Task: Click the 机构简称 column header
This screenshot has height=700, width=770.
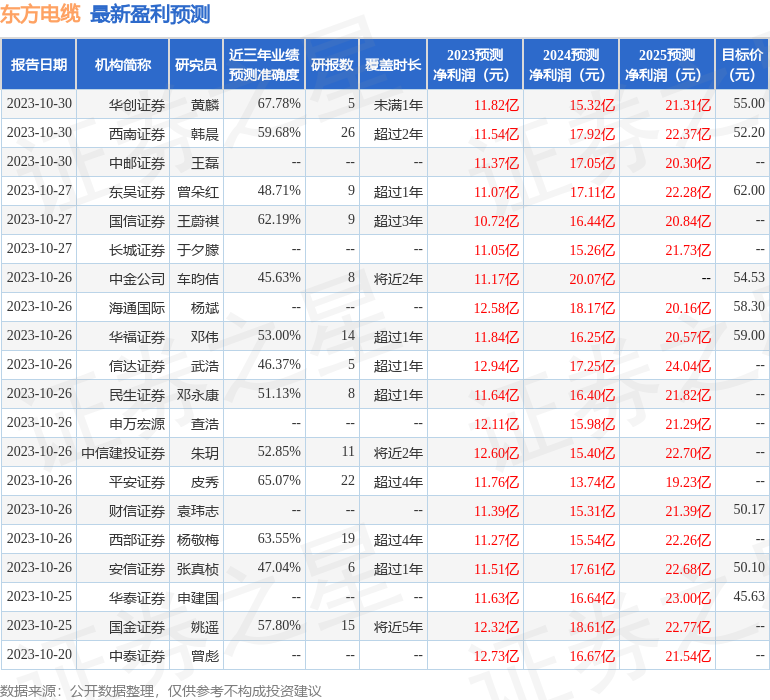Action: click(123, 64)
